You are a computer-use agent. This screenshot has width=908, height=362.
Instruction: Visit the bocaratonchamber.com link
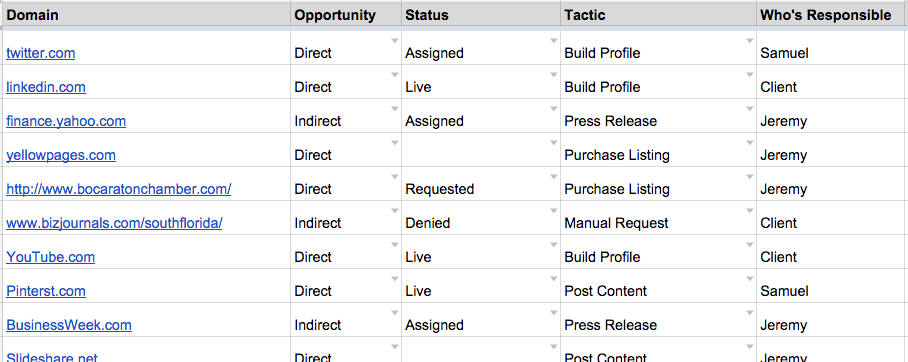[119, 189]
